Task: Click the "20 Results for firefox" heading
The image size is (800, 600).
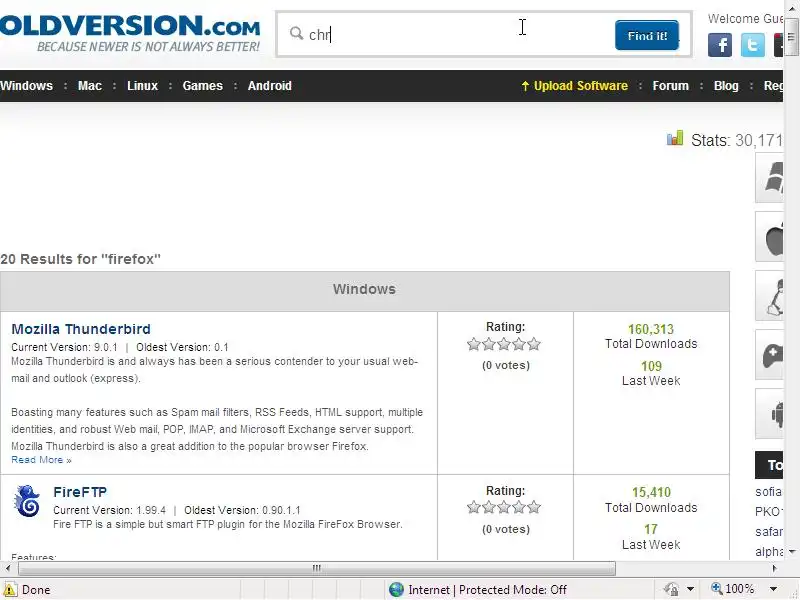Action: coord(81,259)
